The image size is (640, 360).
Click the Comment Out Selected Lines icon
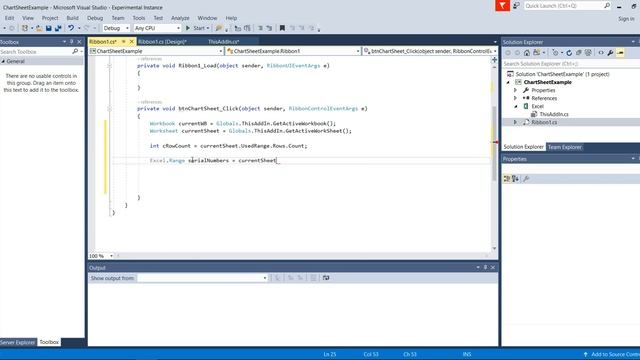(260, 28)
